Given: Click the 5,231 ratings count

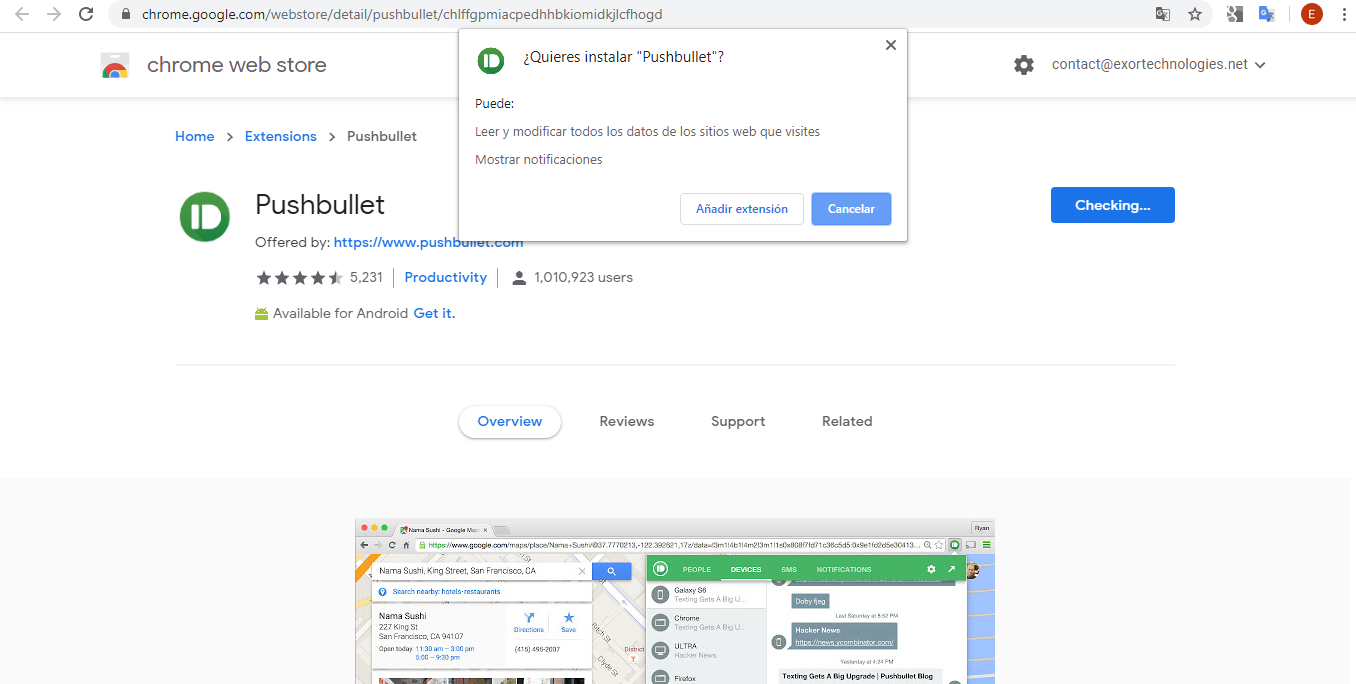Looking at the screenshot, I should pos(366,278).
